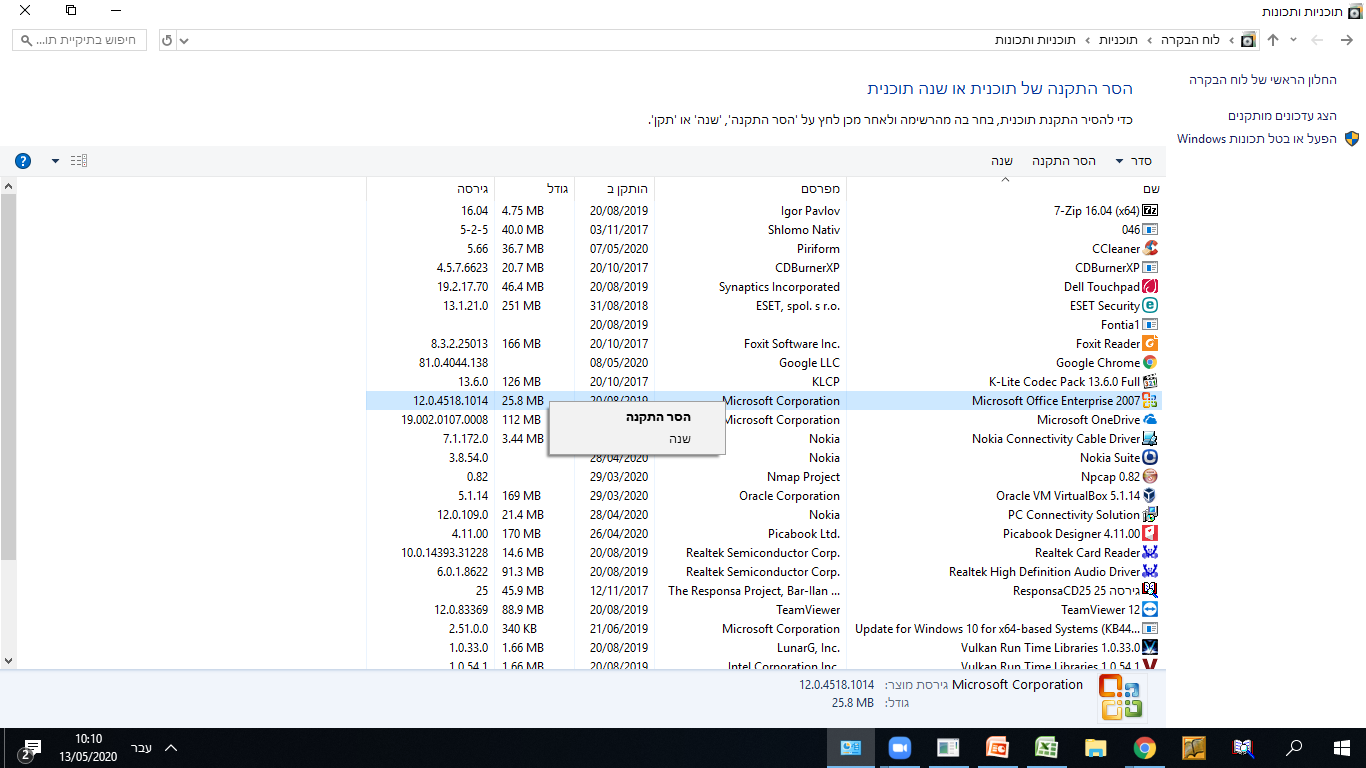Open the view options dropdown arrow
The height and width of the screenshot is (768, 1366).
(x=55, y=161)
